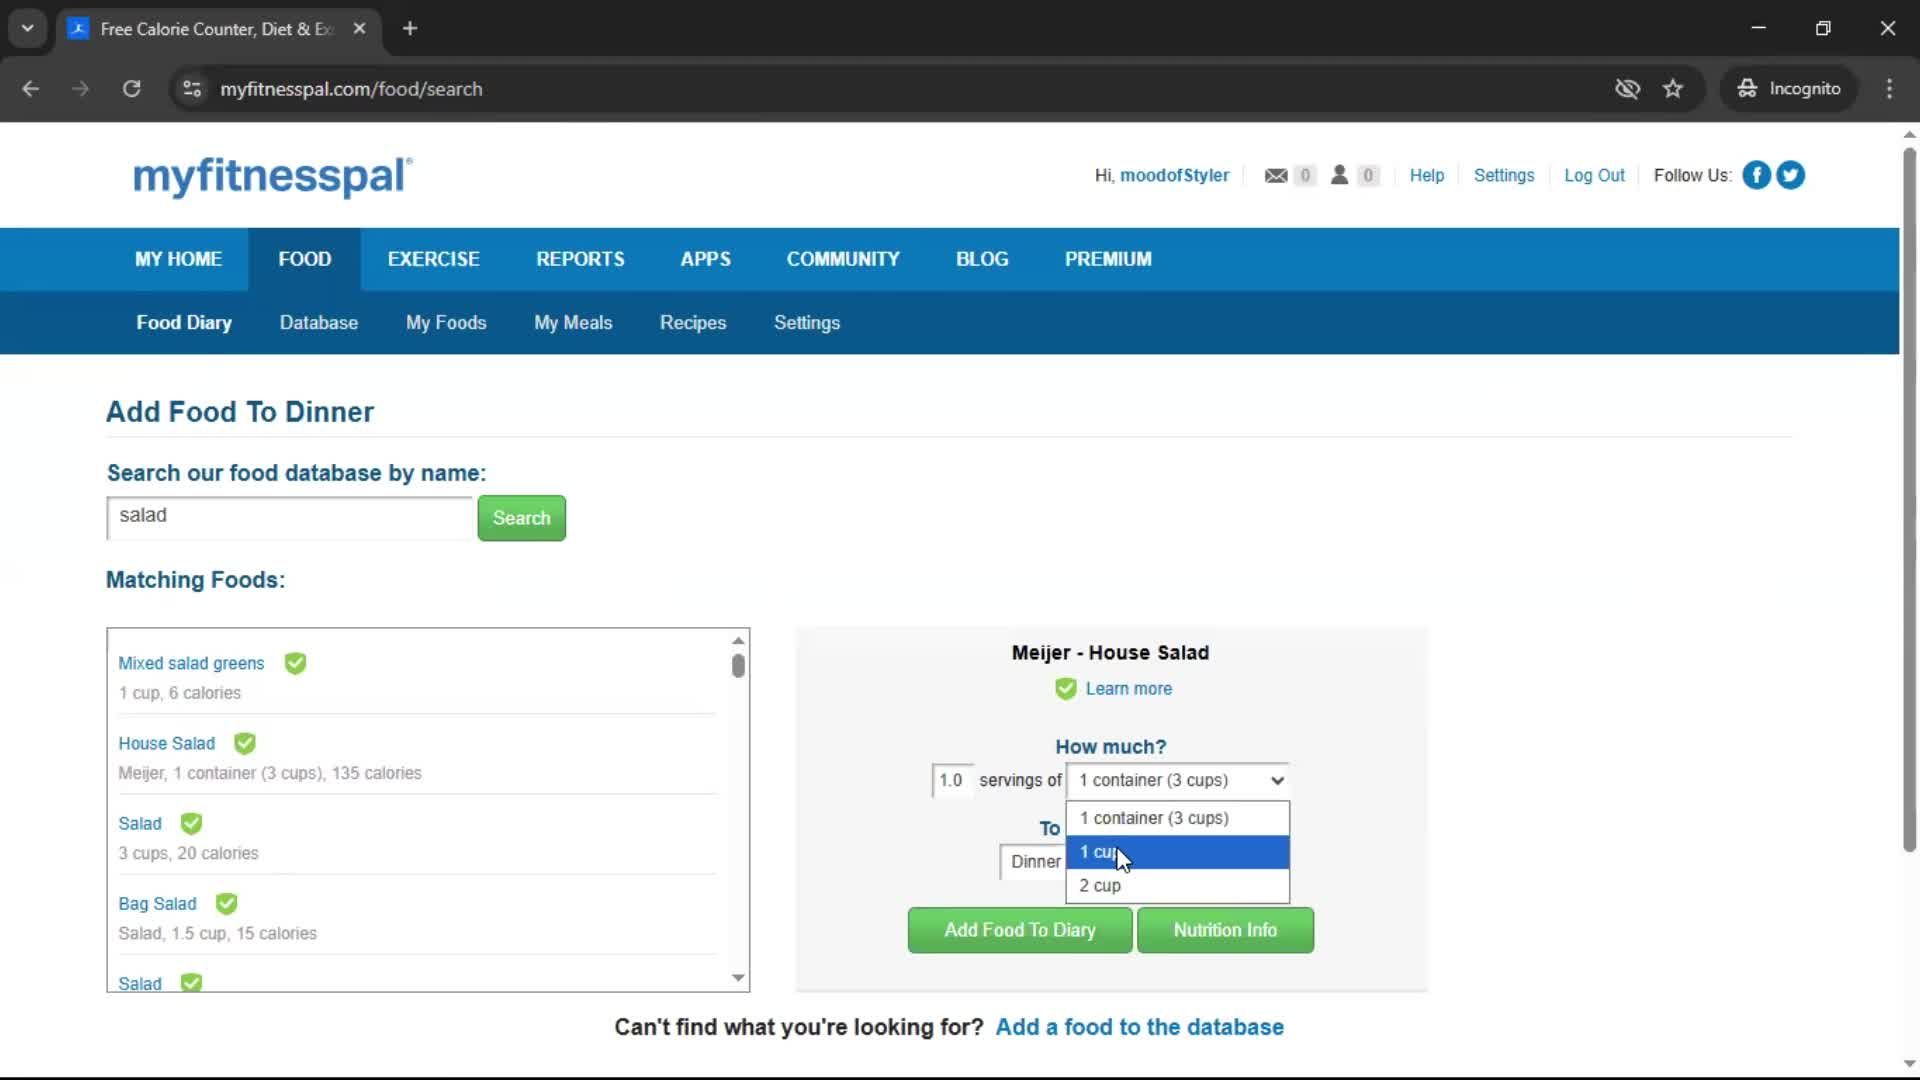Screen dimensions: 1920x1080
Task: Open the BLOG menu tab
Action: [x=982, y=259]
